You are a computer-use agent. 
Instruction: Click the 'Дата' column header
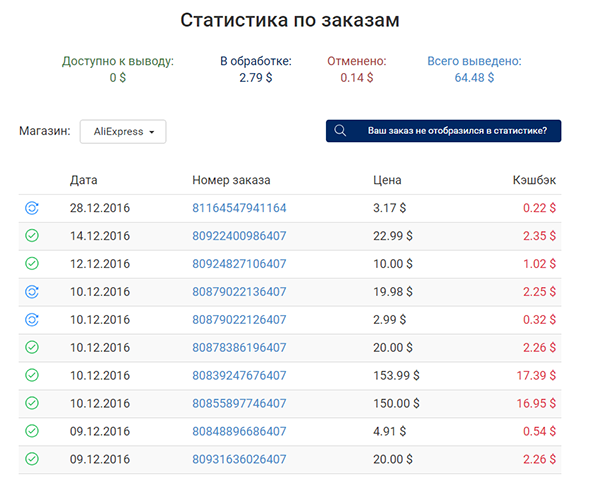(x=84, y=181)
